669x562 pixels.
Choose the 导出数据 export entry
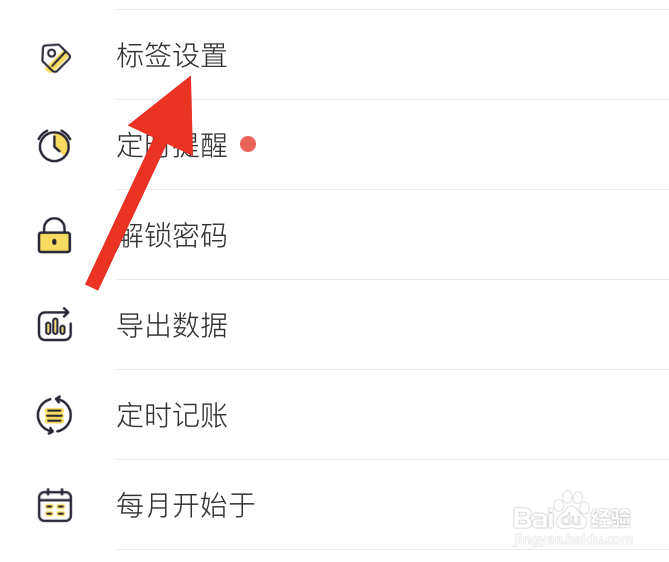[172, 325]
